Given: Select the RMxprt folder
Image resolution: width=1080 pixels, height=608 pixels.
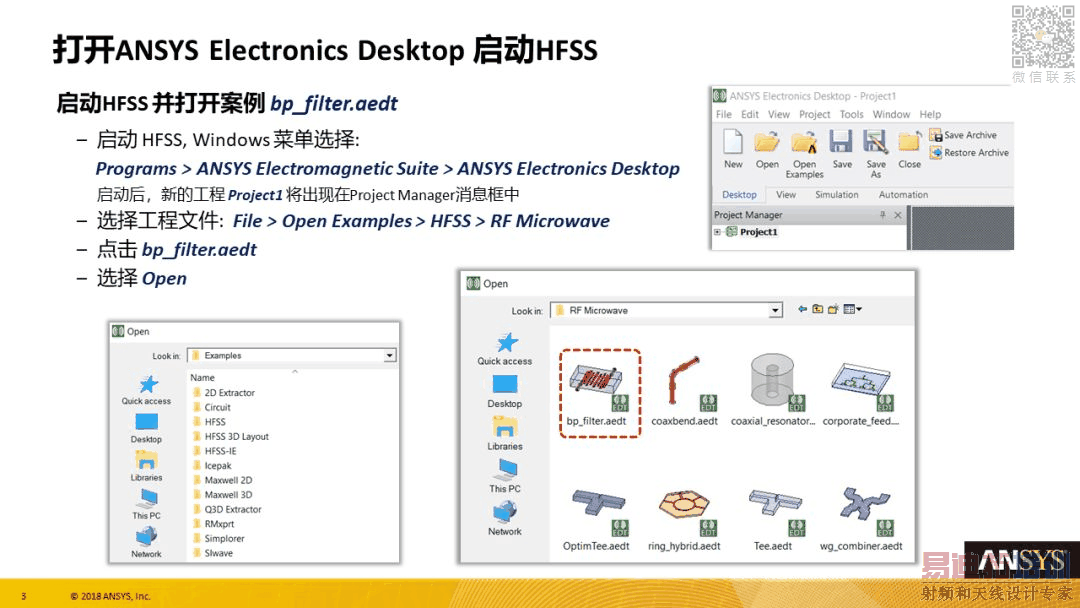Looking at the screenshot, I should tap(214, 524).
